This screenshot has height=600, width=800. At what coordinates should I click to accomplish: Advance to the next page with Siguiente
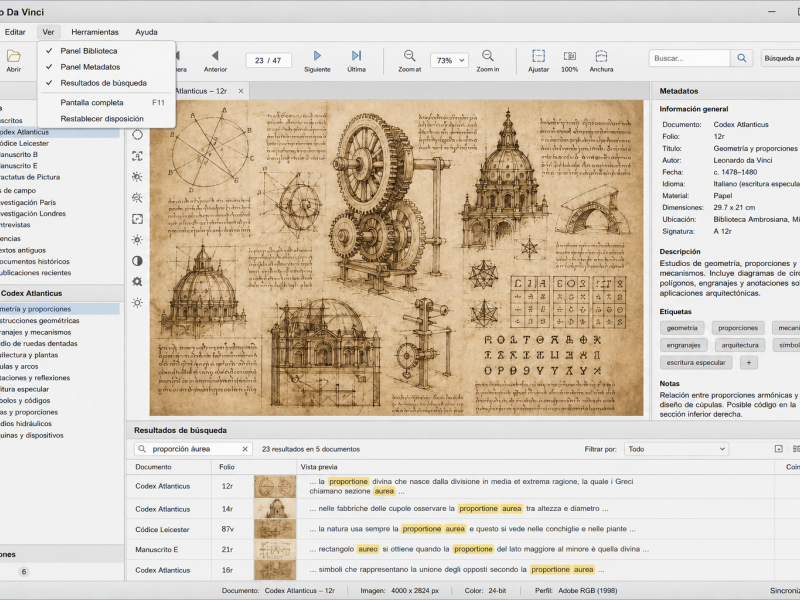click(x=317, y=60)
